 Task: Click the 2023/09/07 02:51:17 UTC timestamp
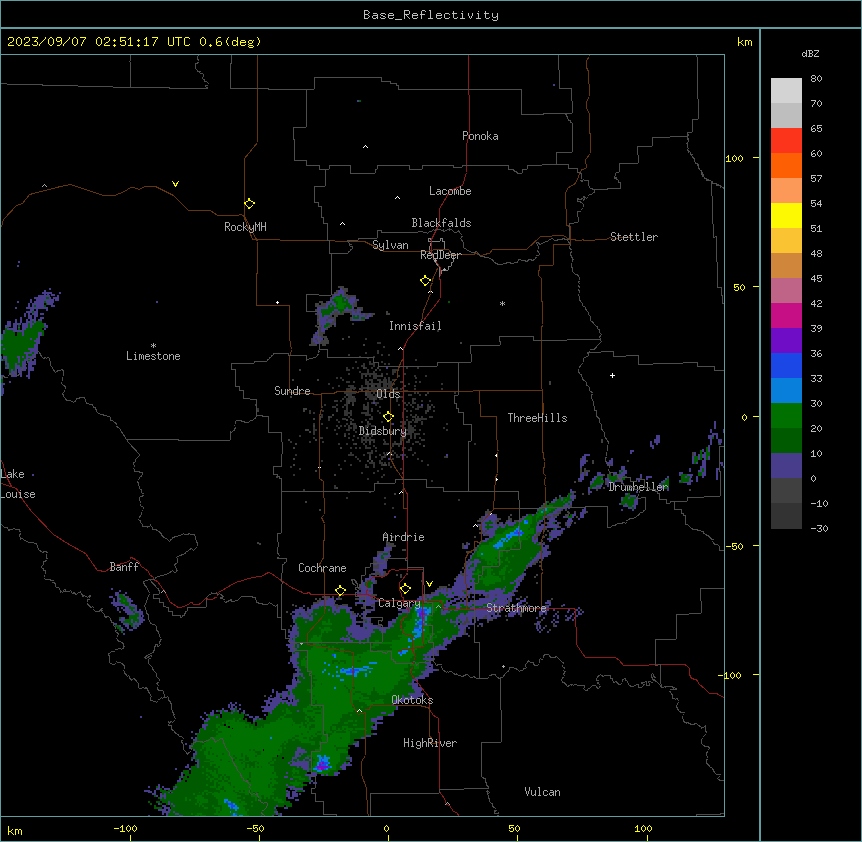(x=99, y=42)
